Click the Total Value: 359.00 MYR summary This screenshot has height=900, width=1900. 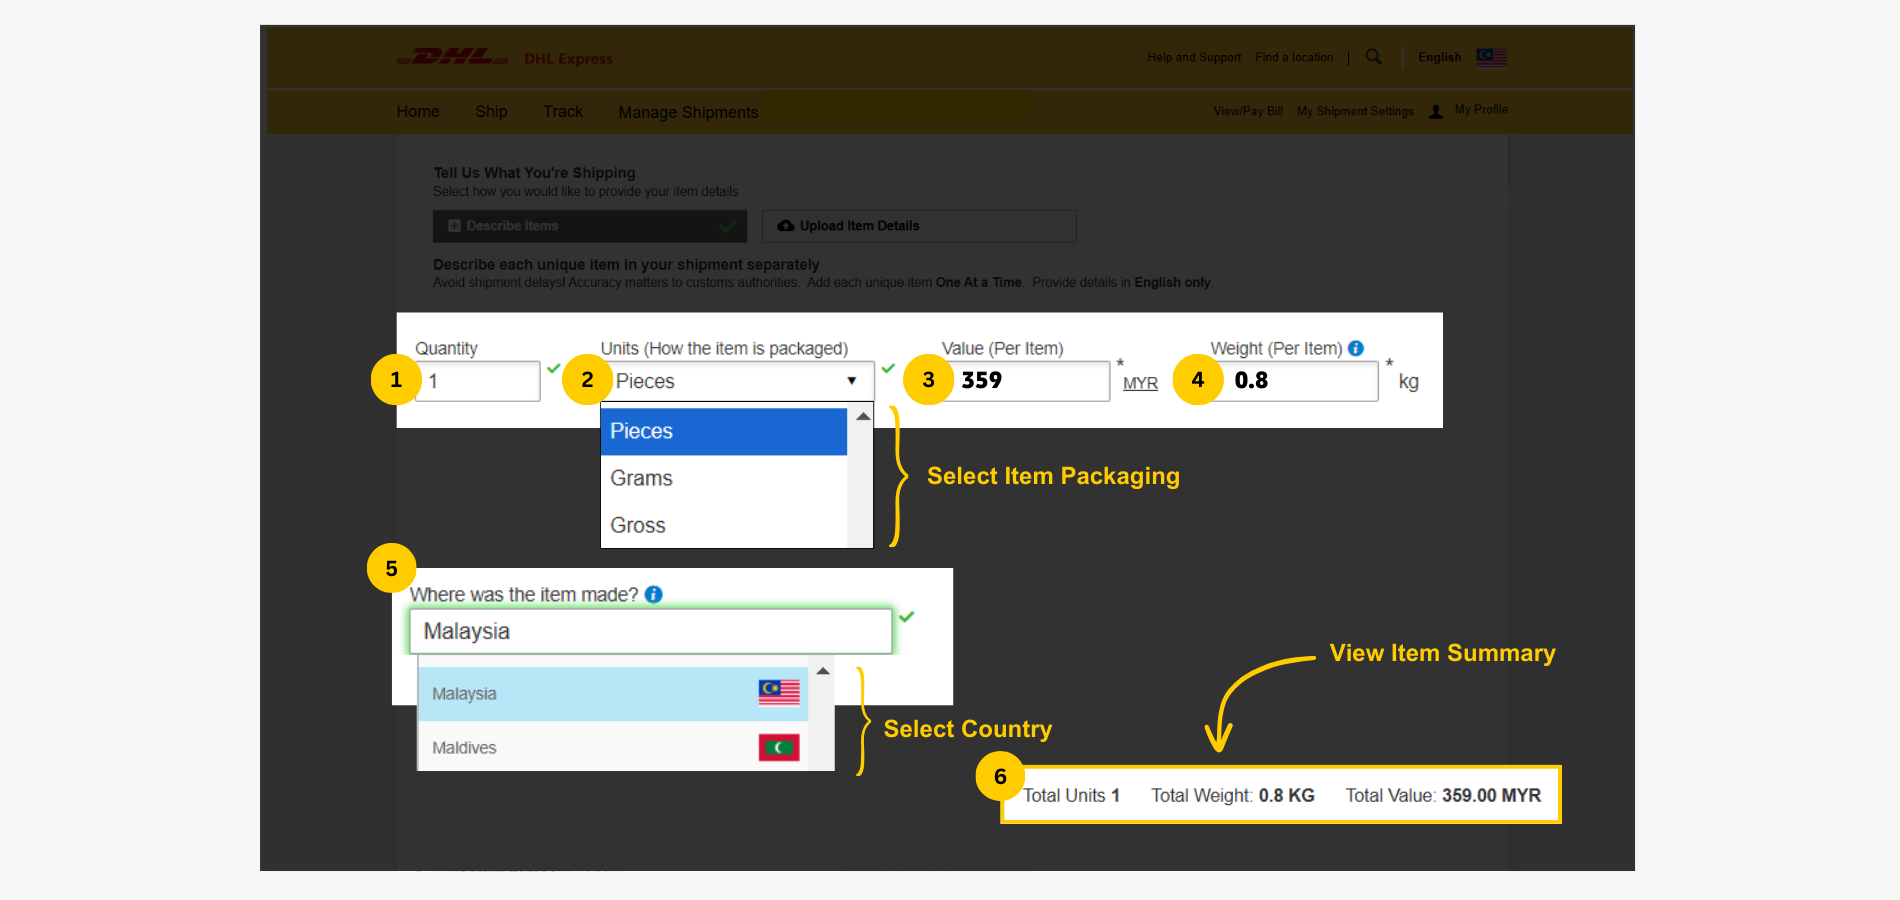[1443, 795]
